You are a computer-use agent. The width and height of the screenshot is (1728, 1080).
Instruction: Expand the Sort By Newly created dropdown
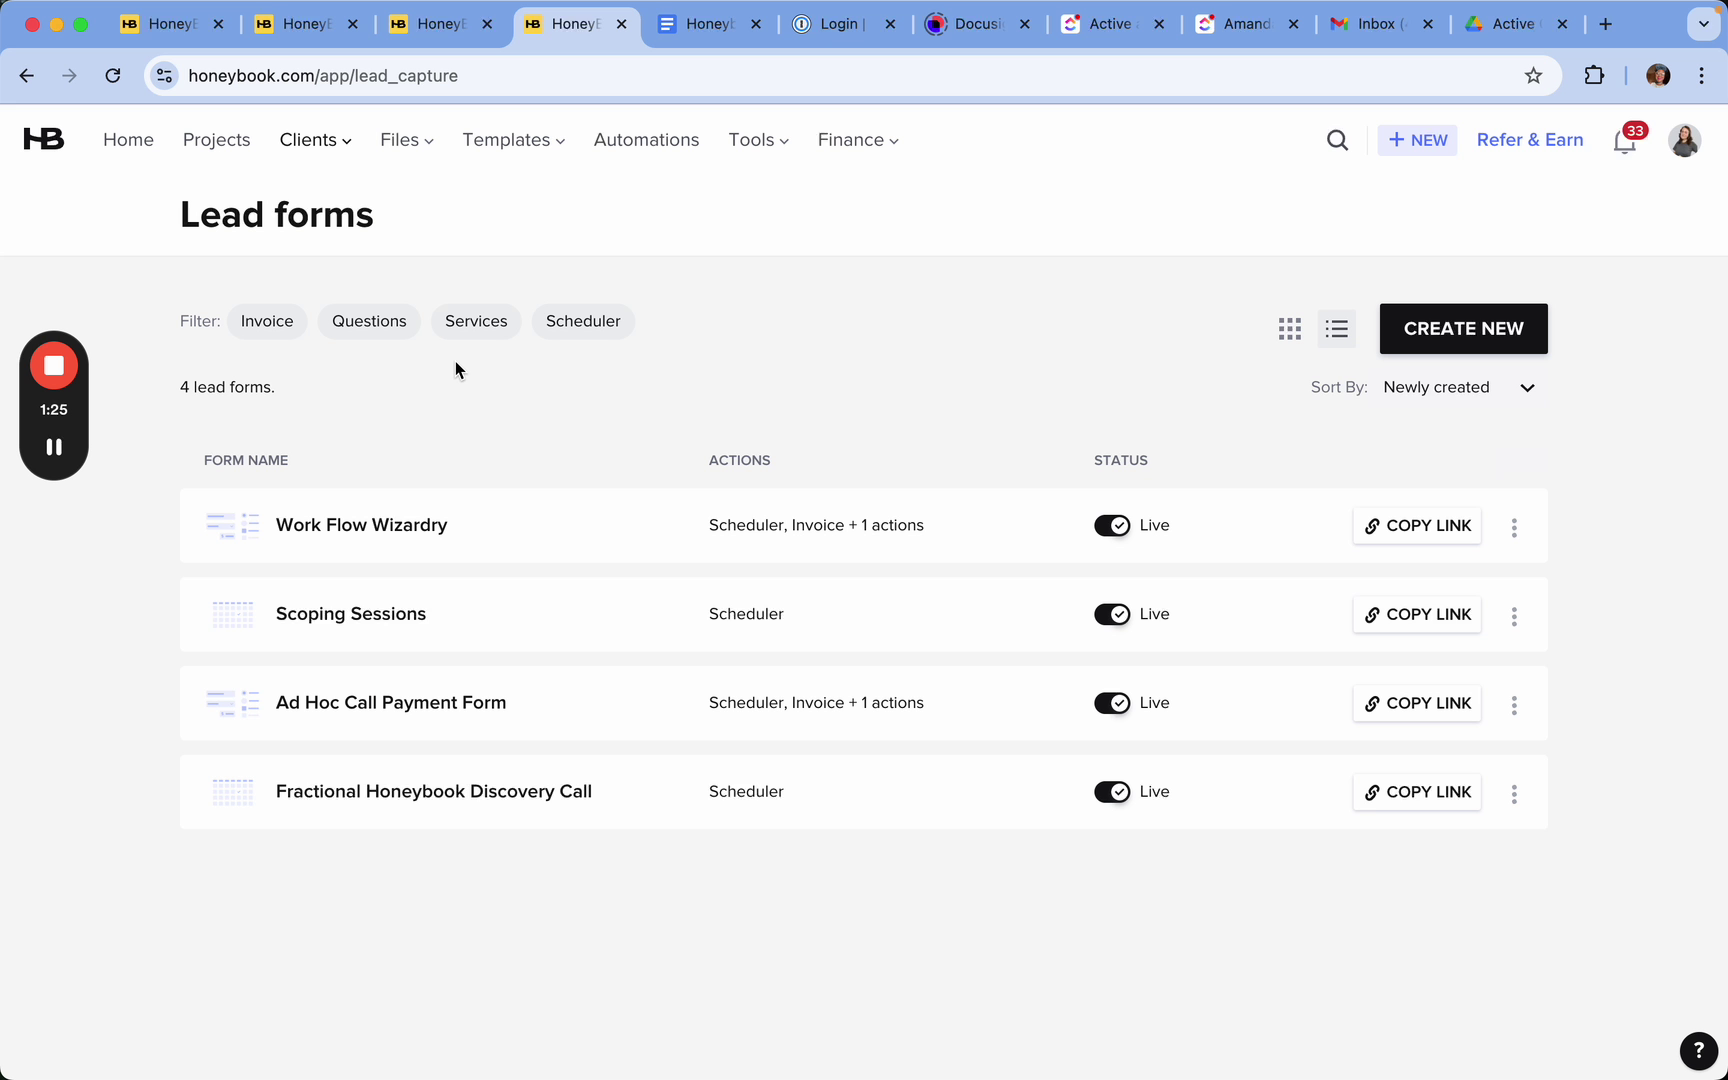pyautogui.click(x=1458, y=388)
